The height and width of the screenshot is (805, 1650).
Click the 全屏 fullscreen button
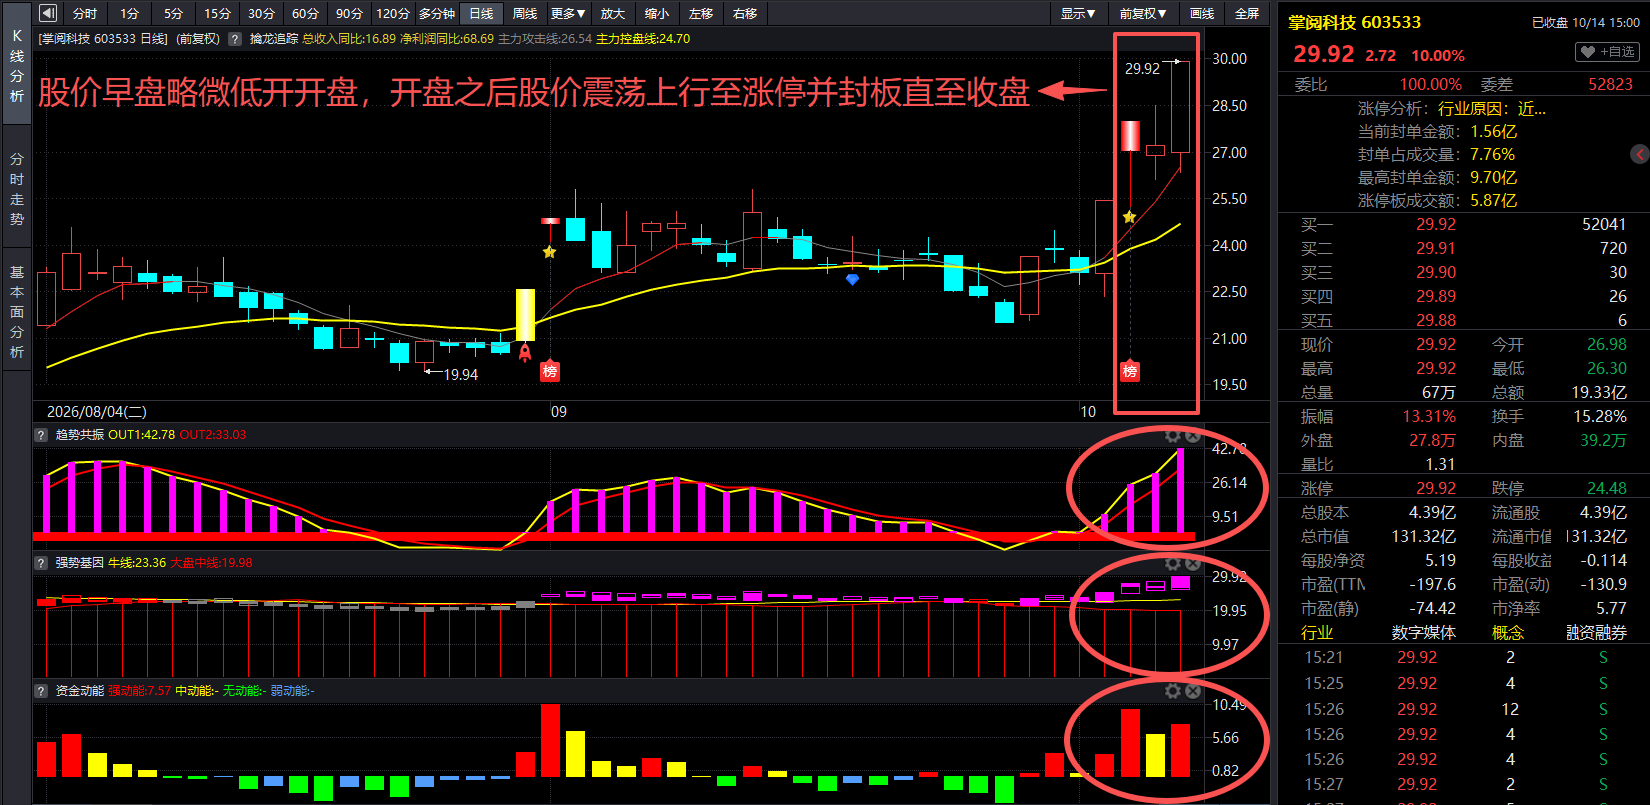point(1247,13)
